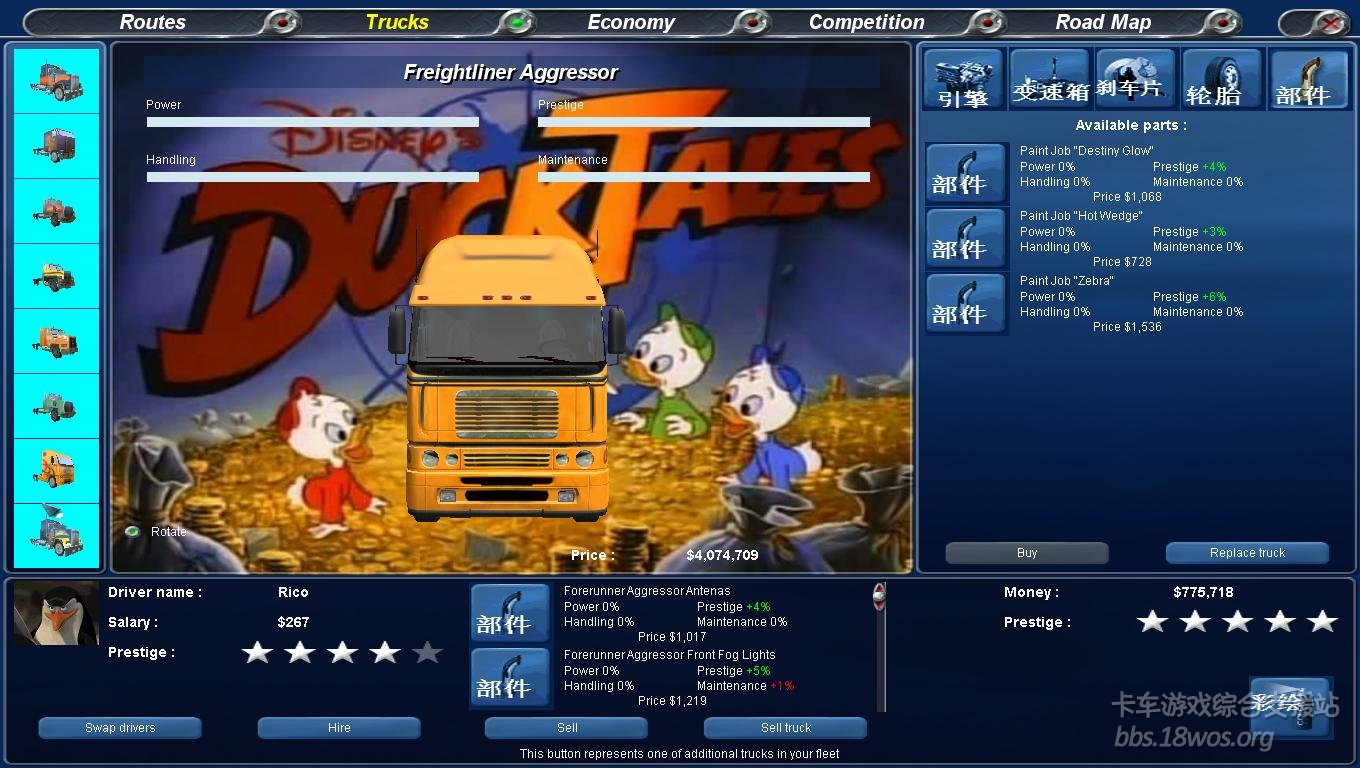
Task: Select the first fleet truck, orange with grey trim
Action: 56,81
